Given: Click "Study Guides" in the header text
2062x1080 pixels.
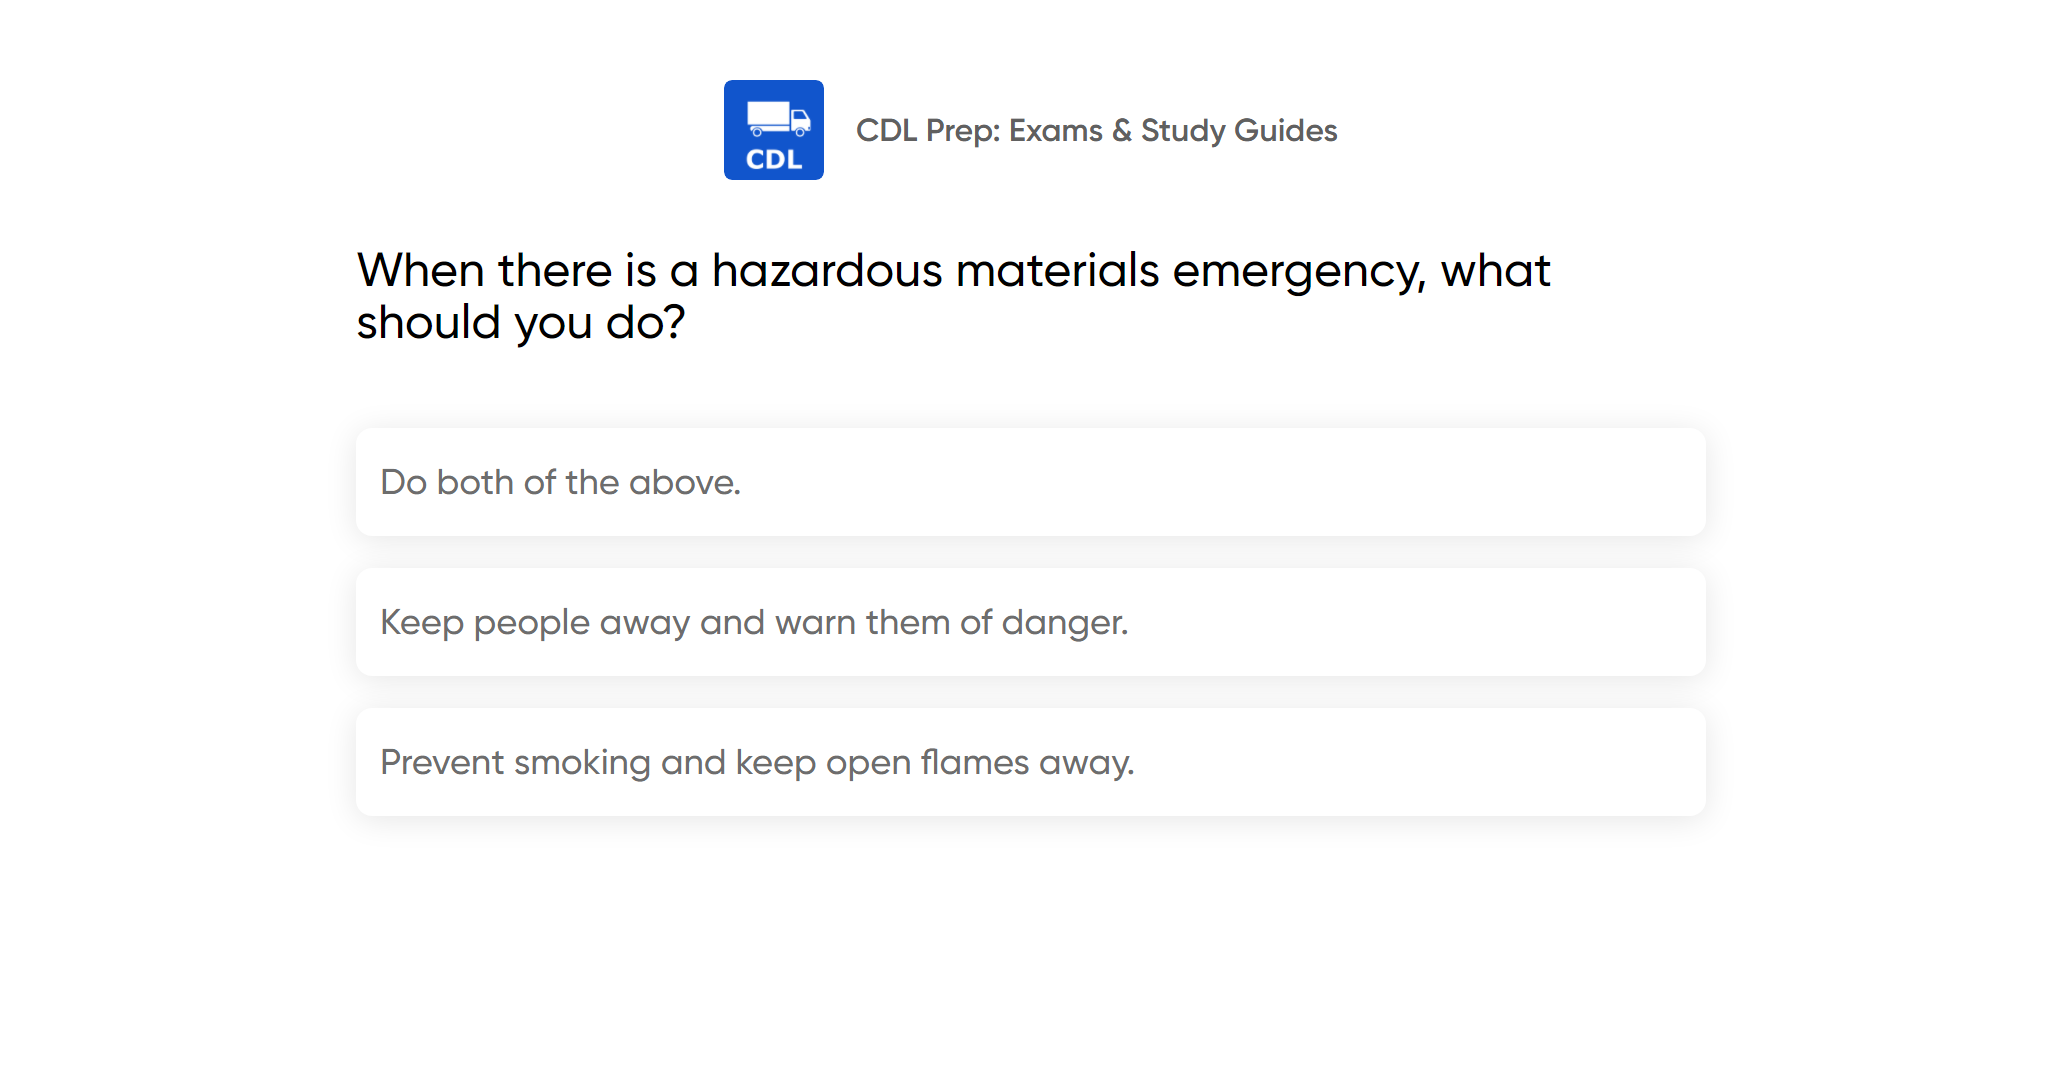Looking at the screenshot, I should pos(1238,130).
